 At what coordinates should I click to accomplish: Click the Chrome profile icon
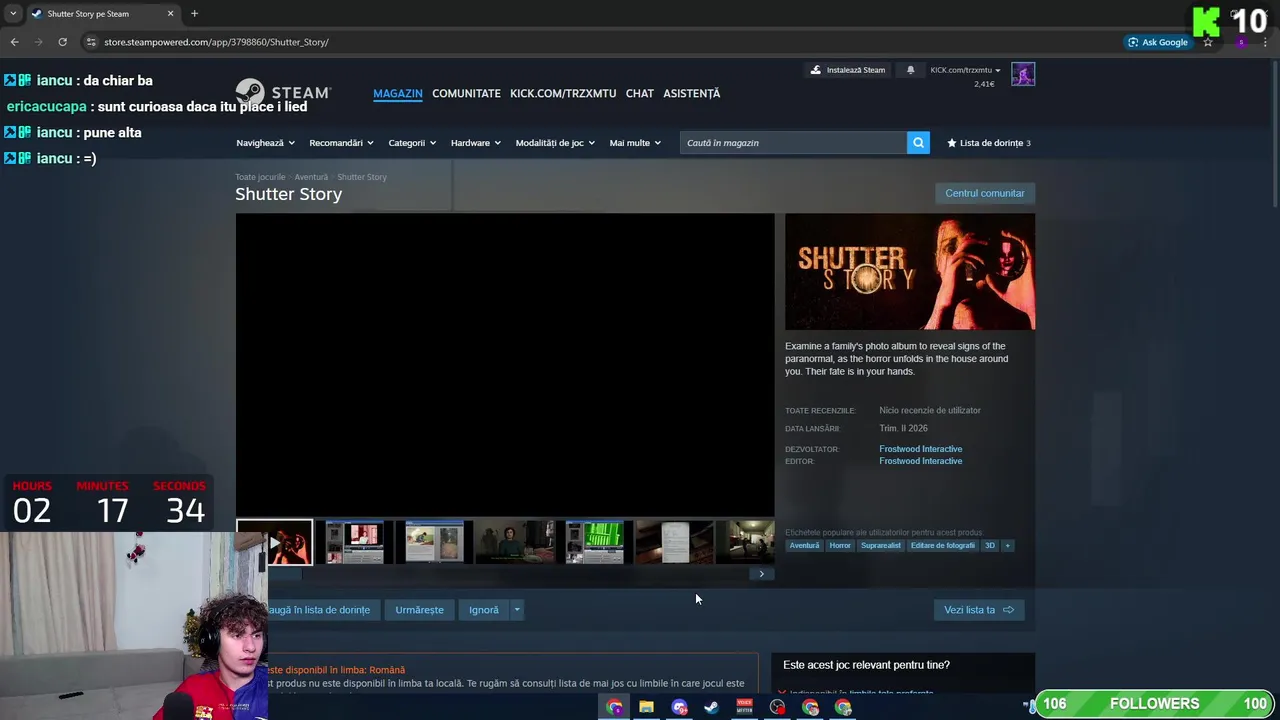pyautogui.click(x=1241, y=42)
